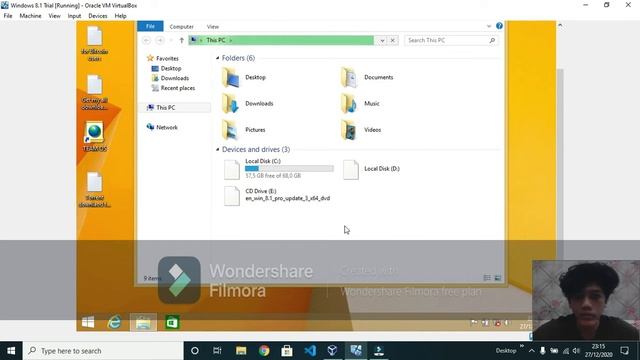The image size is (640, 360).
Task: Click the guest Windows 8.1 Start button
Action: click(88, 322)
